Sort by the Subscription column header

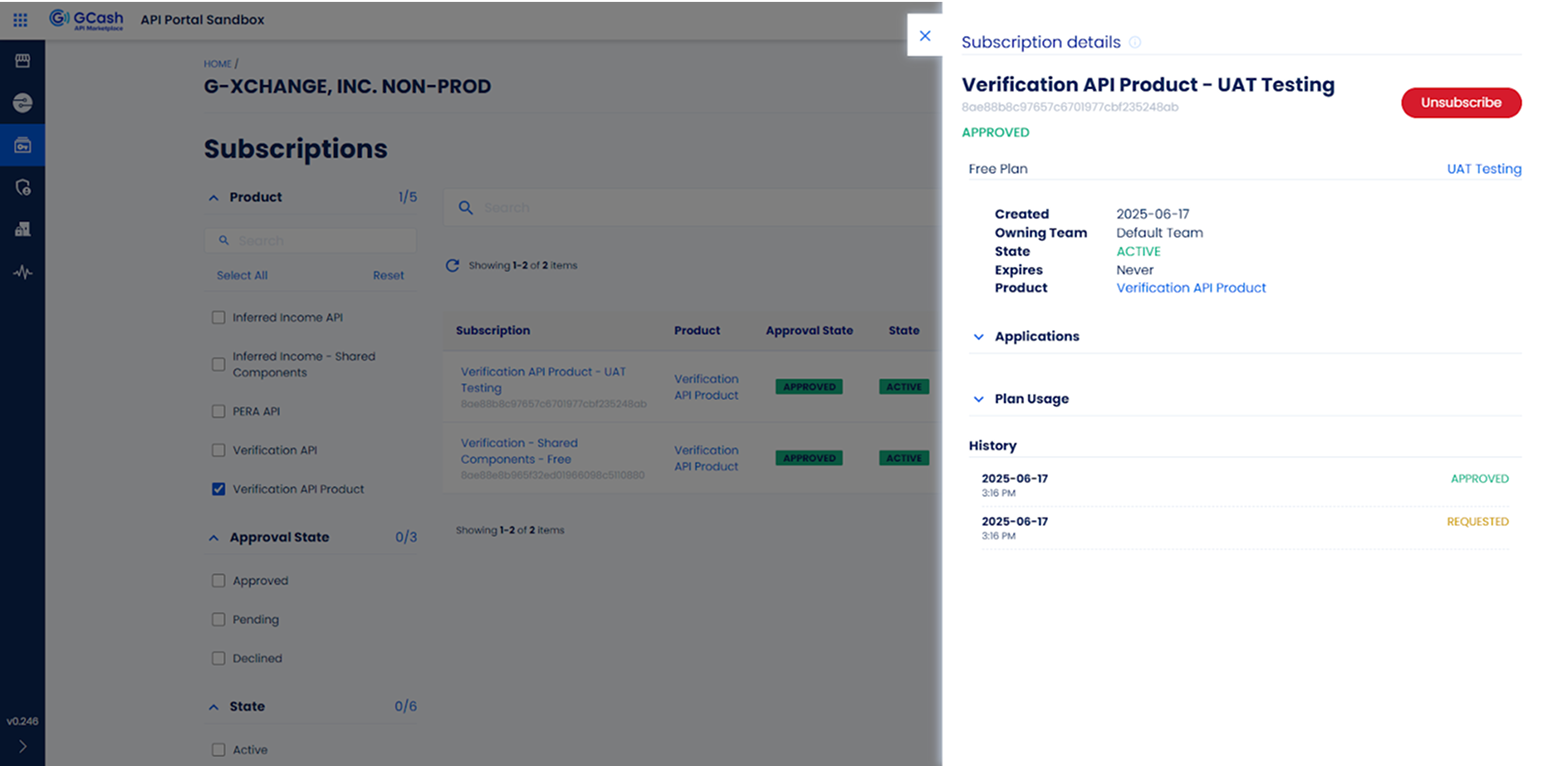tap(493, 330)
